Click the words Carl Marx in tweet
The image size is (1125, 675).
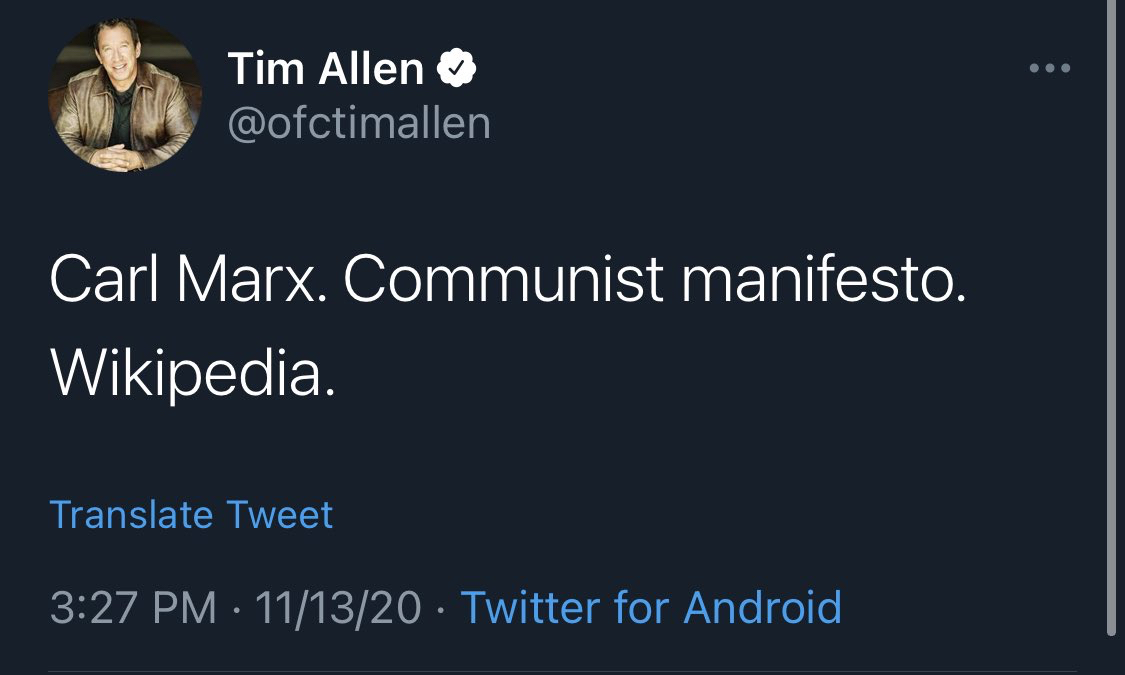click(189, 281)
